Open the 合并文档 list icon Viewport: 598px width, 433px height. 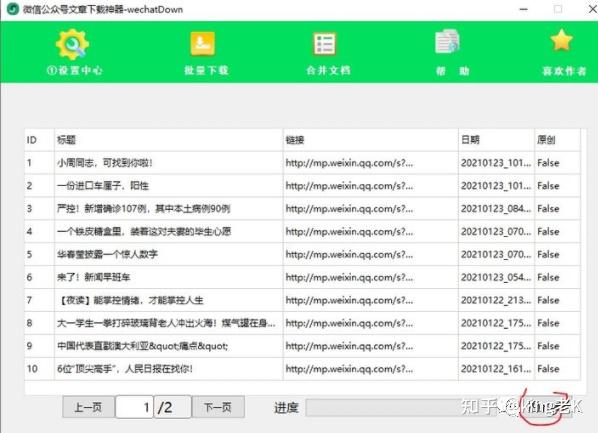[x=325, y=44]
